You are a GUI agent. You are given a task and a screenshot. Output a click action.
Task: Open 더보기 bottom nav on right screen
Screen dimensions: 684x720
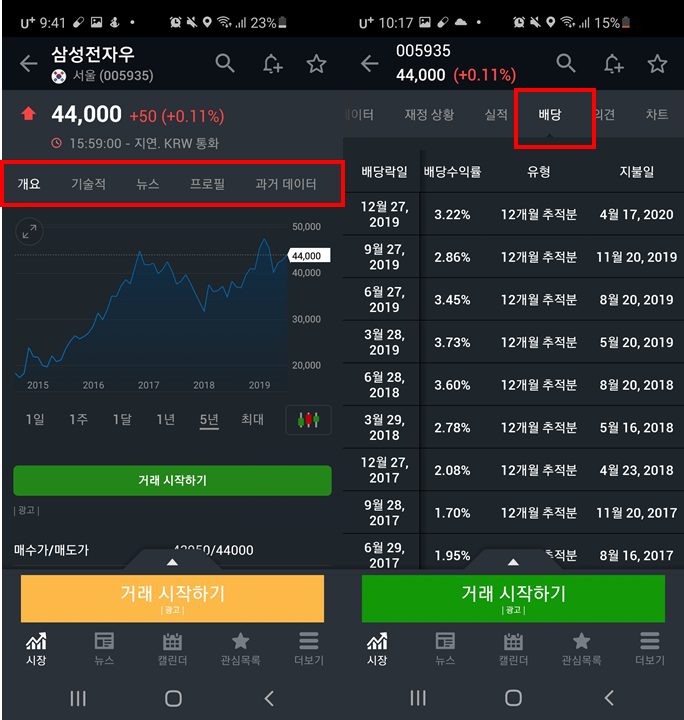(650, 649)
